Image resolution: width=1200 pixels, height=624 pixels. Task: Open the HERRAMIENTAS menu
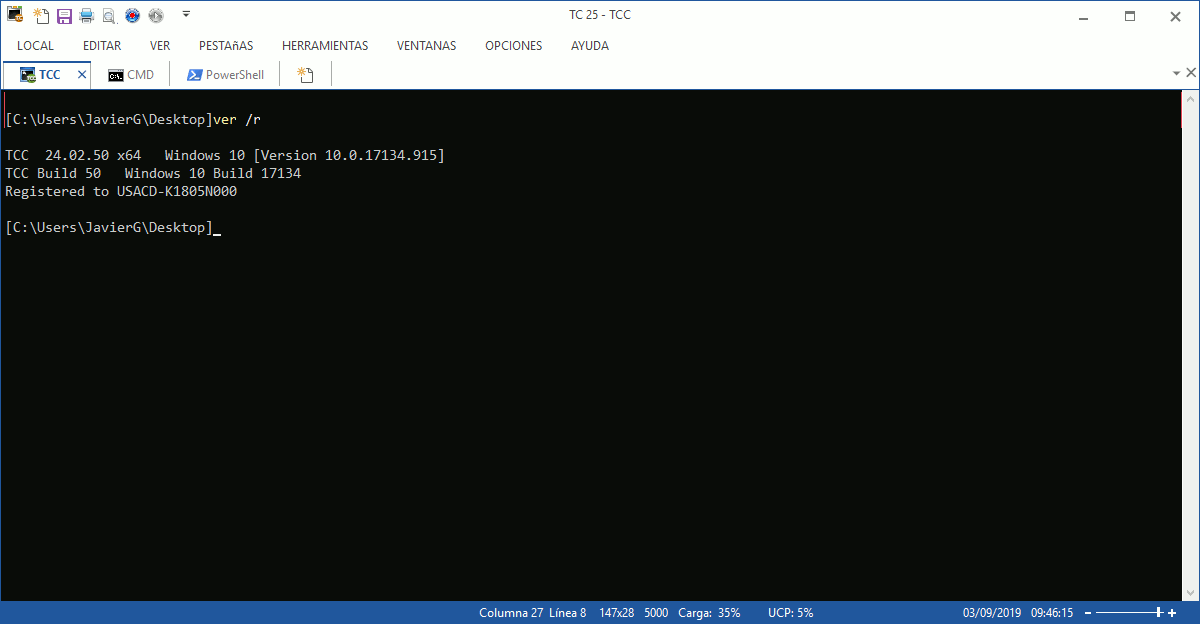pyautogui.click(x=325, y=46)
